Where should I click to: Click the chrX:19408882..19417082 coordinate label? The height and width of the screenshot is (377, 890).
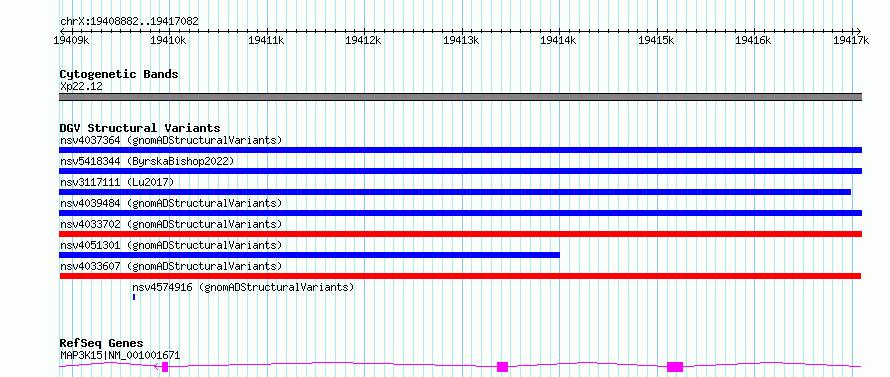pyautogui.click(x=129, y=21)
